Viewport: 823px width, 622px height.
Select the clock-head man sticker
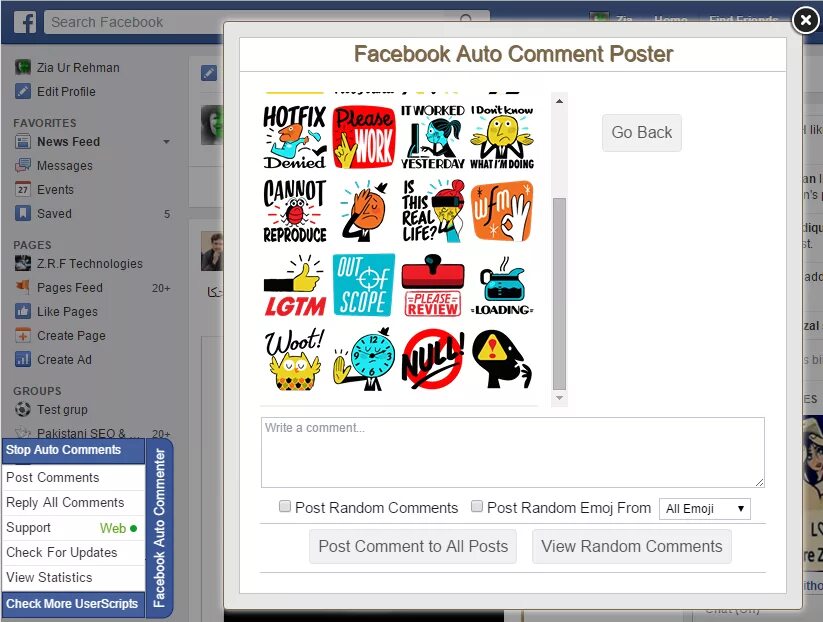pos(364,360)
